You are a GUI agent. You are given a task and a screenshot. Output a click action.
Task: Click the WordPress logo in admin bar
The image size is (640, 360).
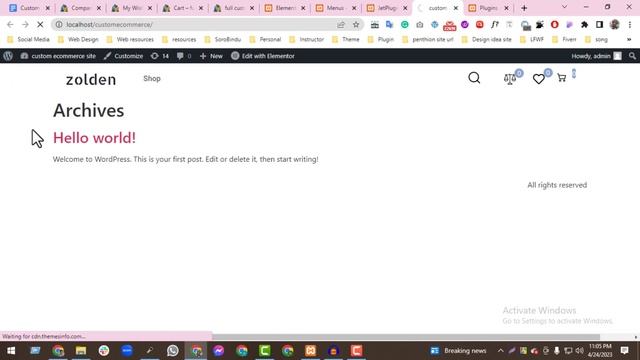[x=8, y=56]
